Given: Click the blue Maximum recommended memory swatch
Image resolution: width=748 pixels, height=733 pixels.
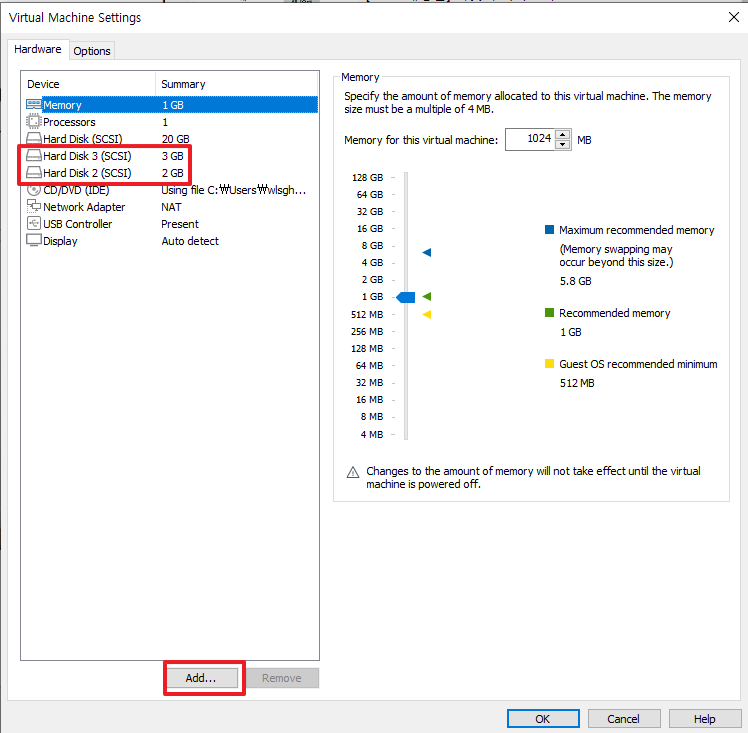Looking at the screenshot, I should point(550,229).
